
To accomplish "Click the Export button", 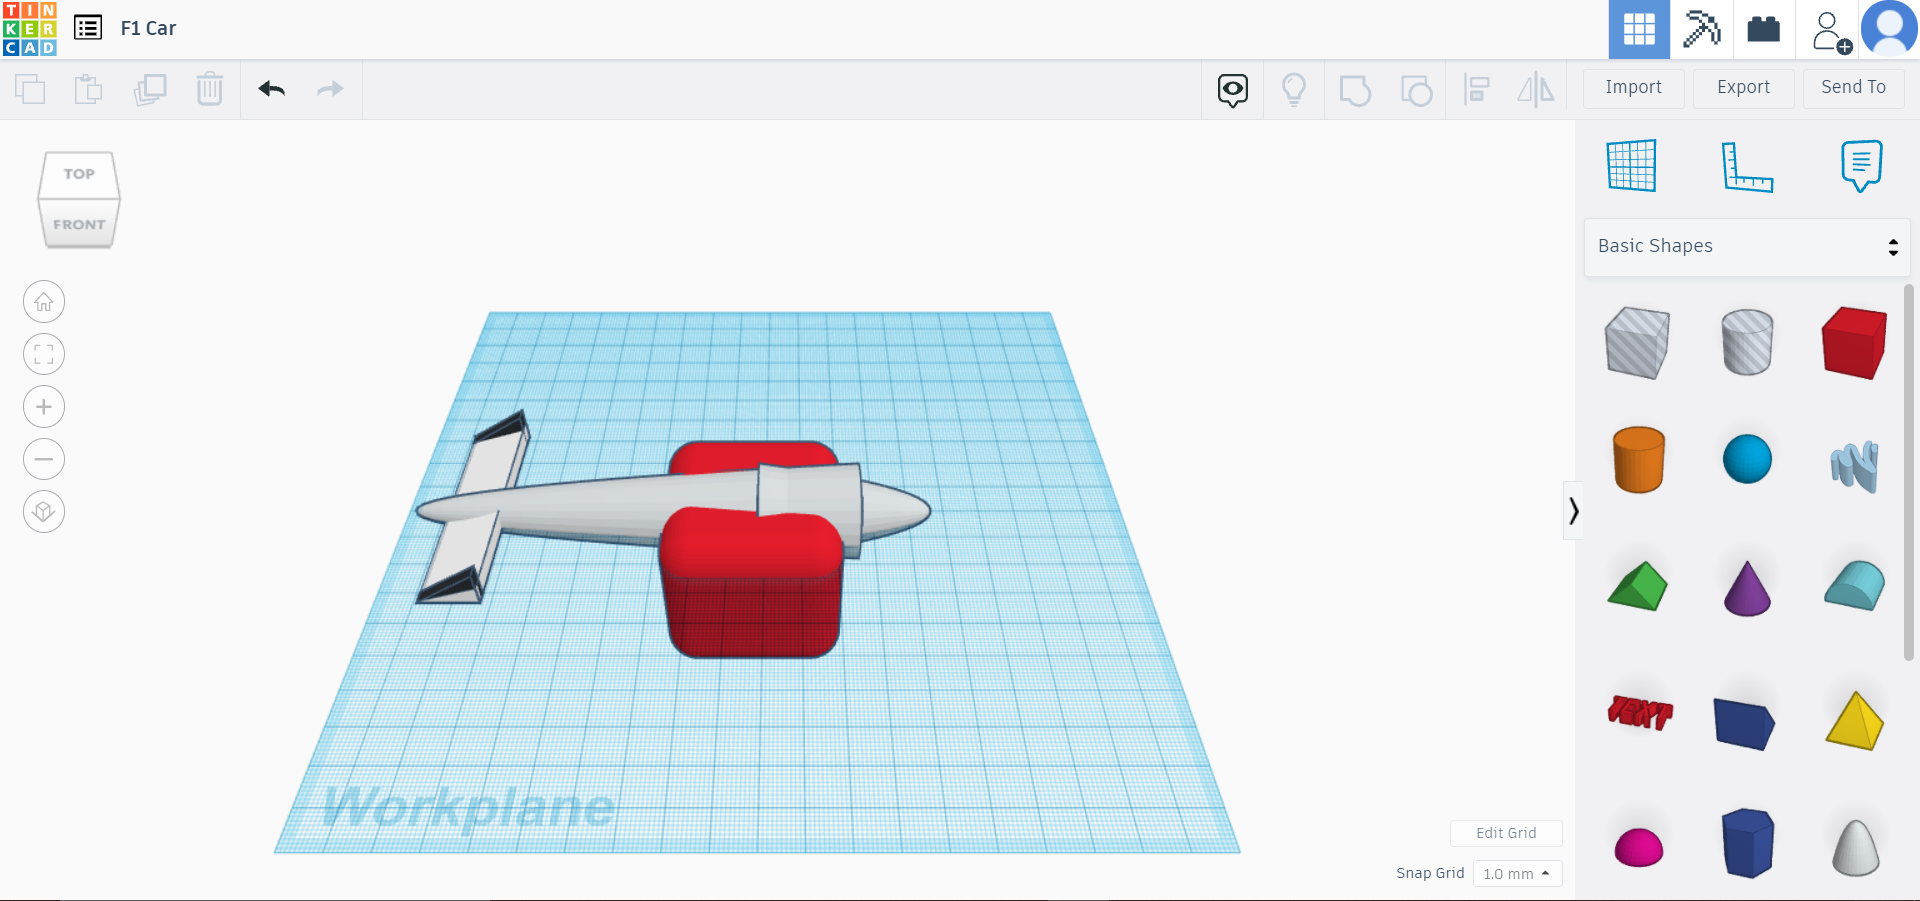I will click(x=1744, y=88).
